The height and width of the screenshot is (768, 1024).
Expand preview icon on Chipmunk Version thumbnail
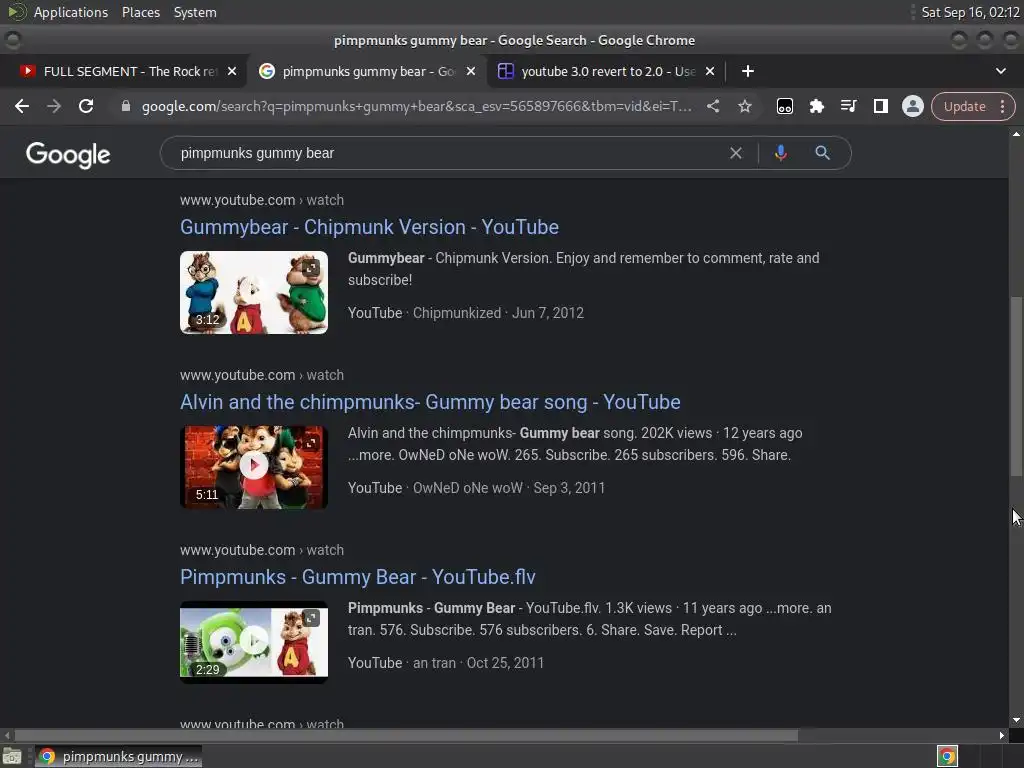[311, 267]
